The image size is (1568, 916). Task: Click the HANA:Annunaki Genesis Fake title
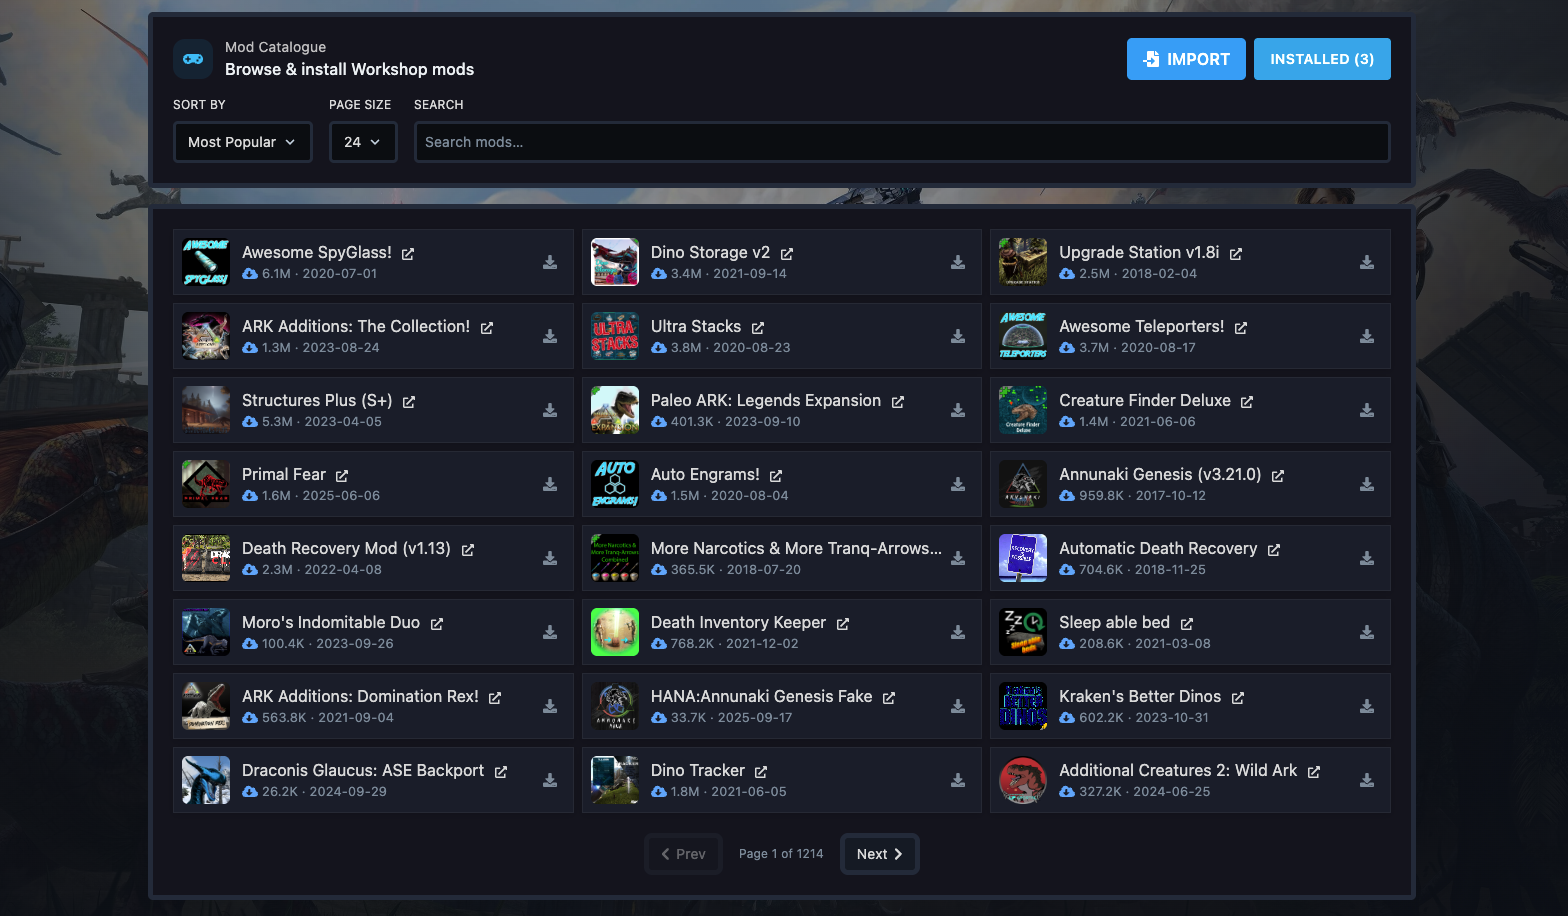click(x=762, y=696)
